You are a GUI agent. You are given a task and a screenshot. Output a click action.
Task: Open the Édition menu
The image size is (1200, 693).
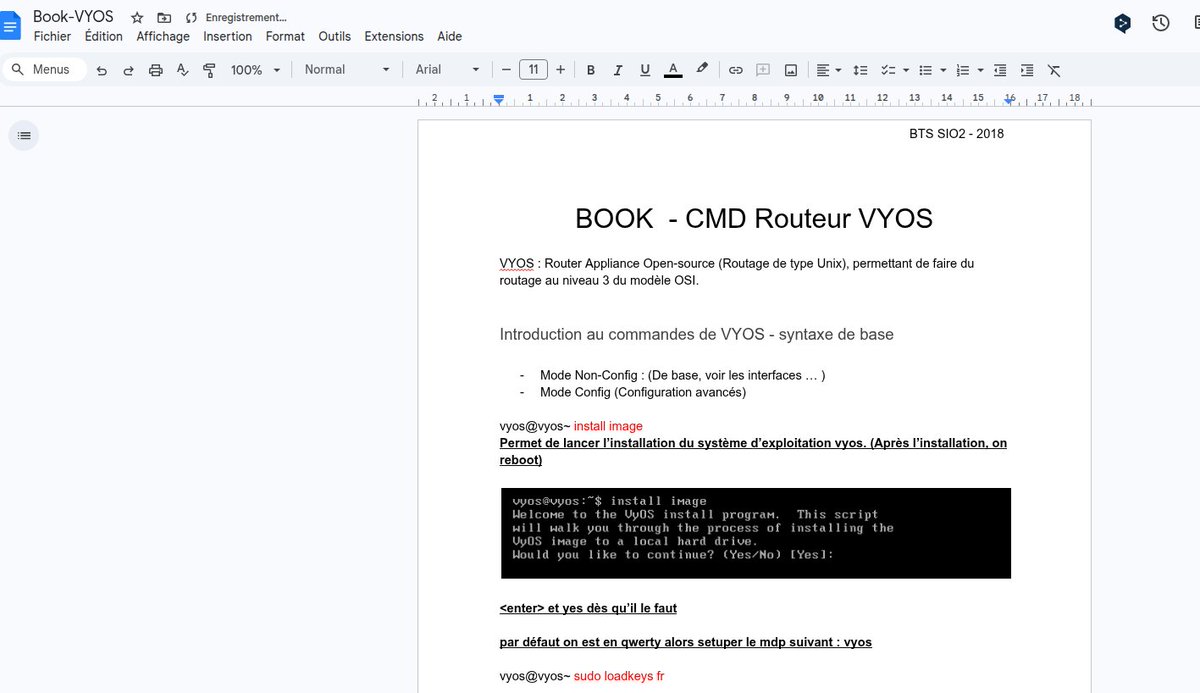pyautogui.click(x=103, y=36)
